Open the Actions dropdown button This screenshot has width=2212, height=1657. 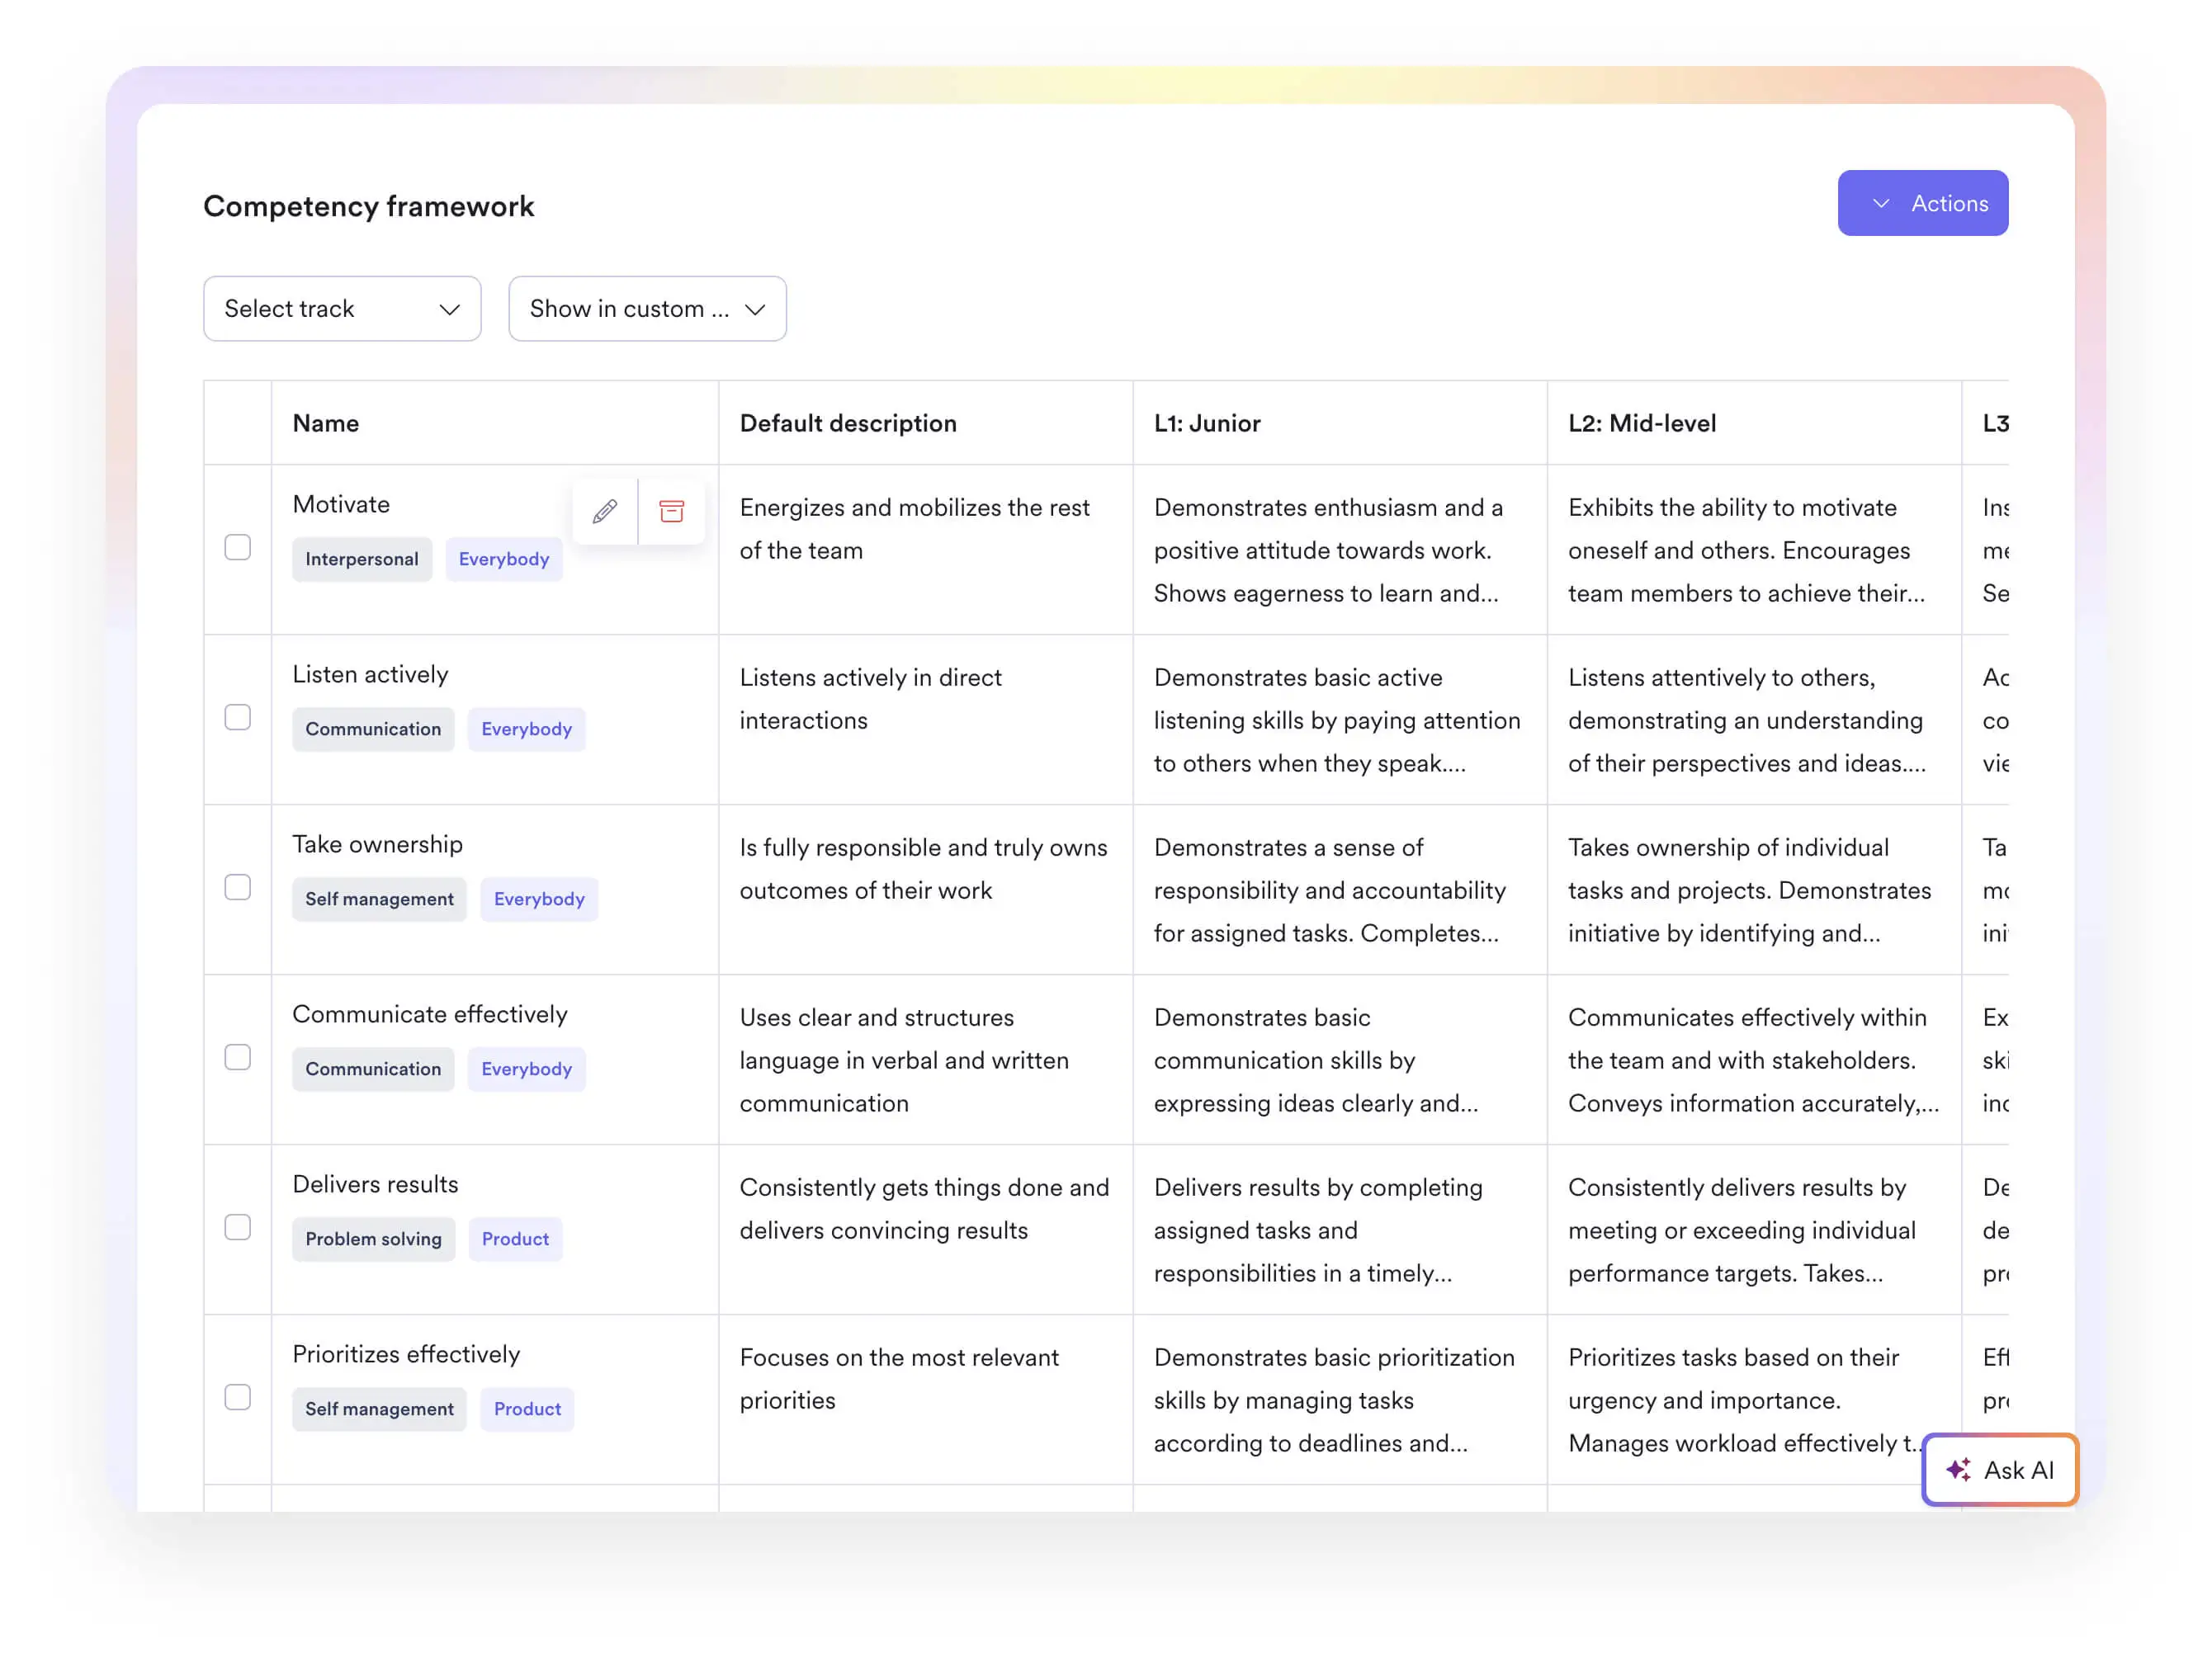(x=1922, y=203)
